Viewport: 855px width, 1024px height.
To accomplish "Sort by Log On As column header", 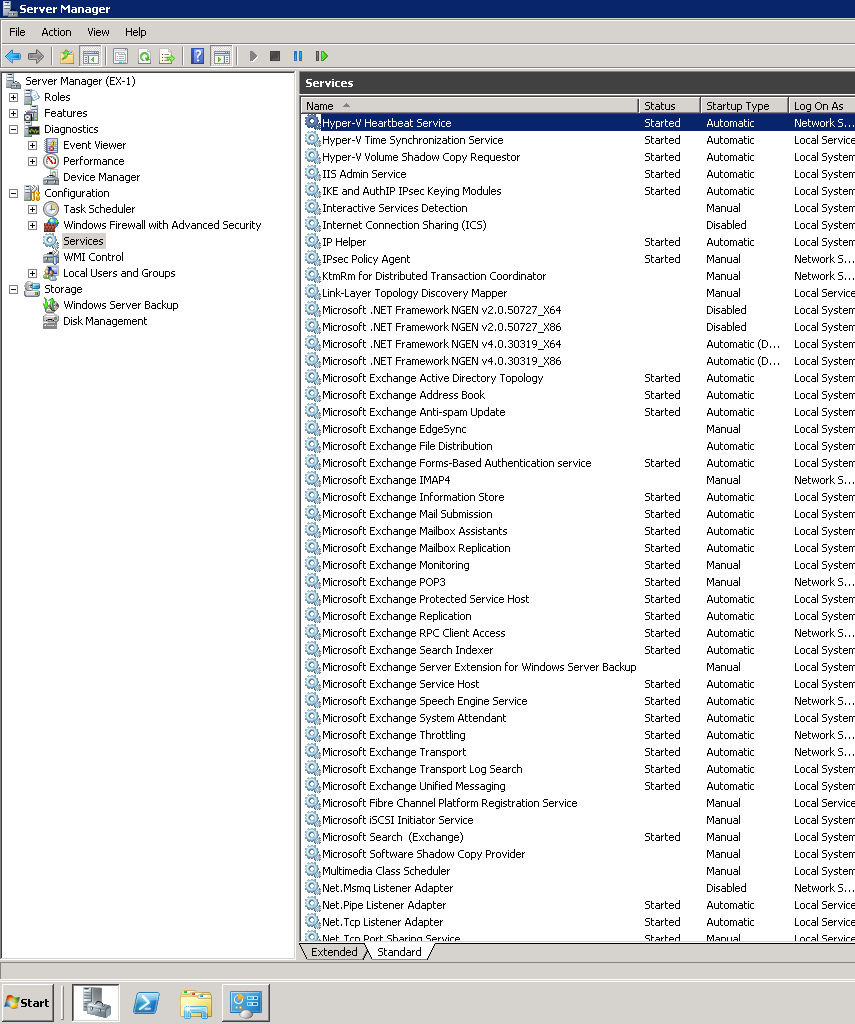I will point(822,106).
